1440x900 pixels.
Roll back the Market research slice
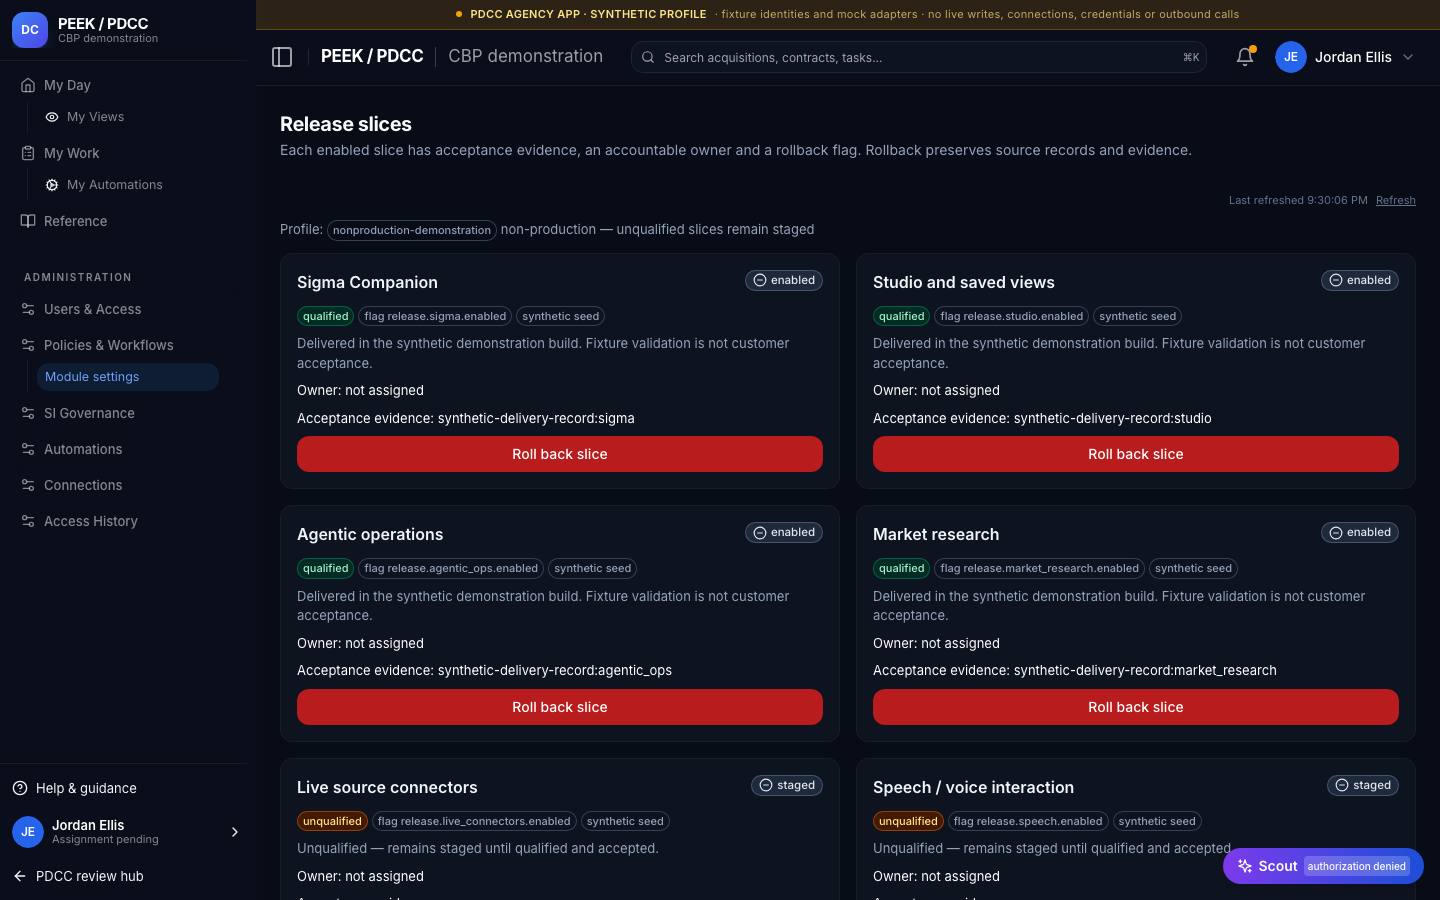click(x=1136, y=707)
